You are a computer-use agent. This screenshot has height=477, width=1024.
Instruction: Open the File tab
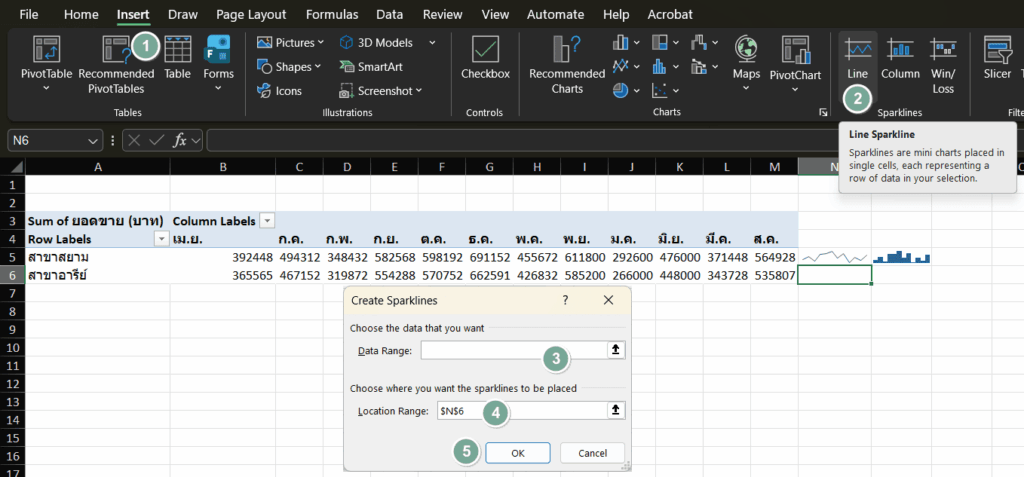[29, 14]
